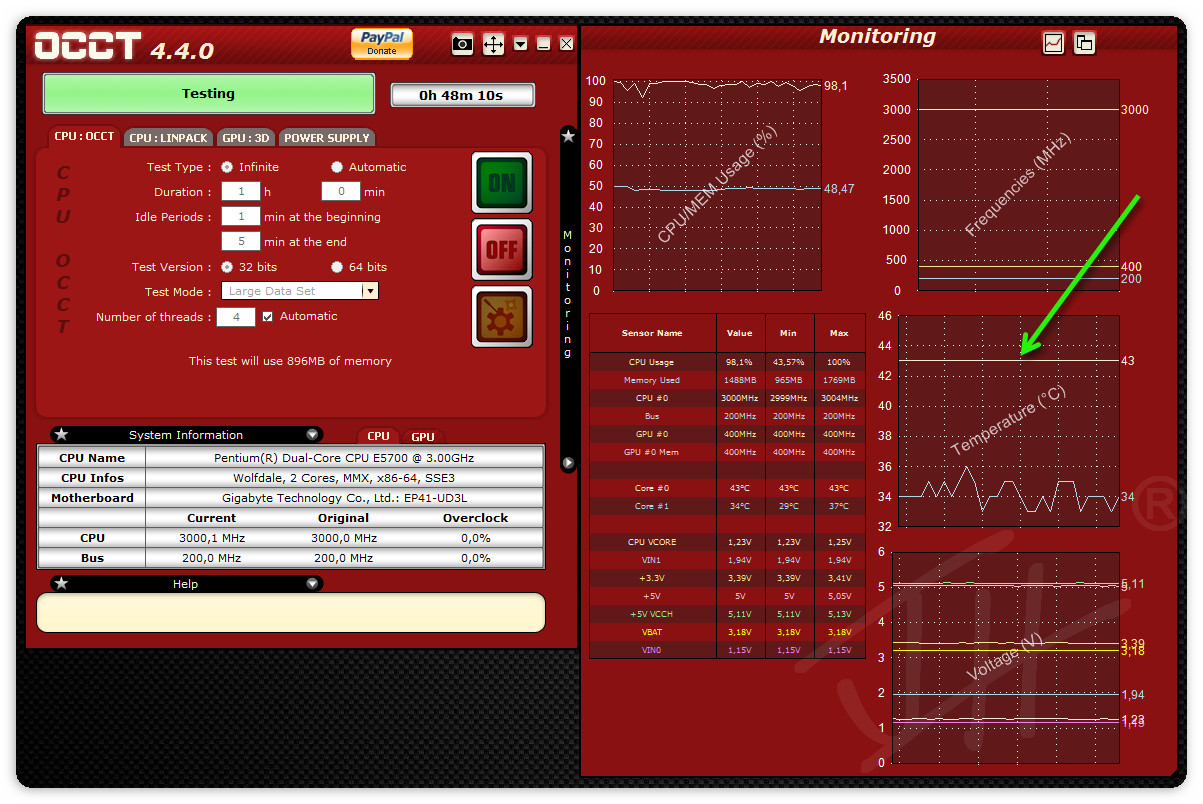1203x804 pixels.
Task: Click the +5V VCCH sensor row
Action: pyautogui.click(x=727, y=614)
